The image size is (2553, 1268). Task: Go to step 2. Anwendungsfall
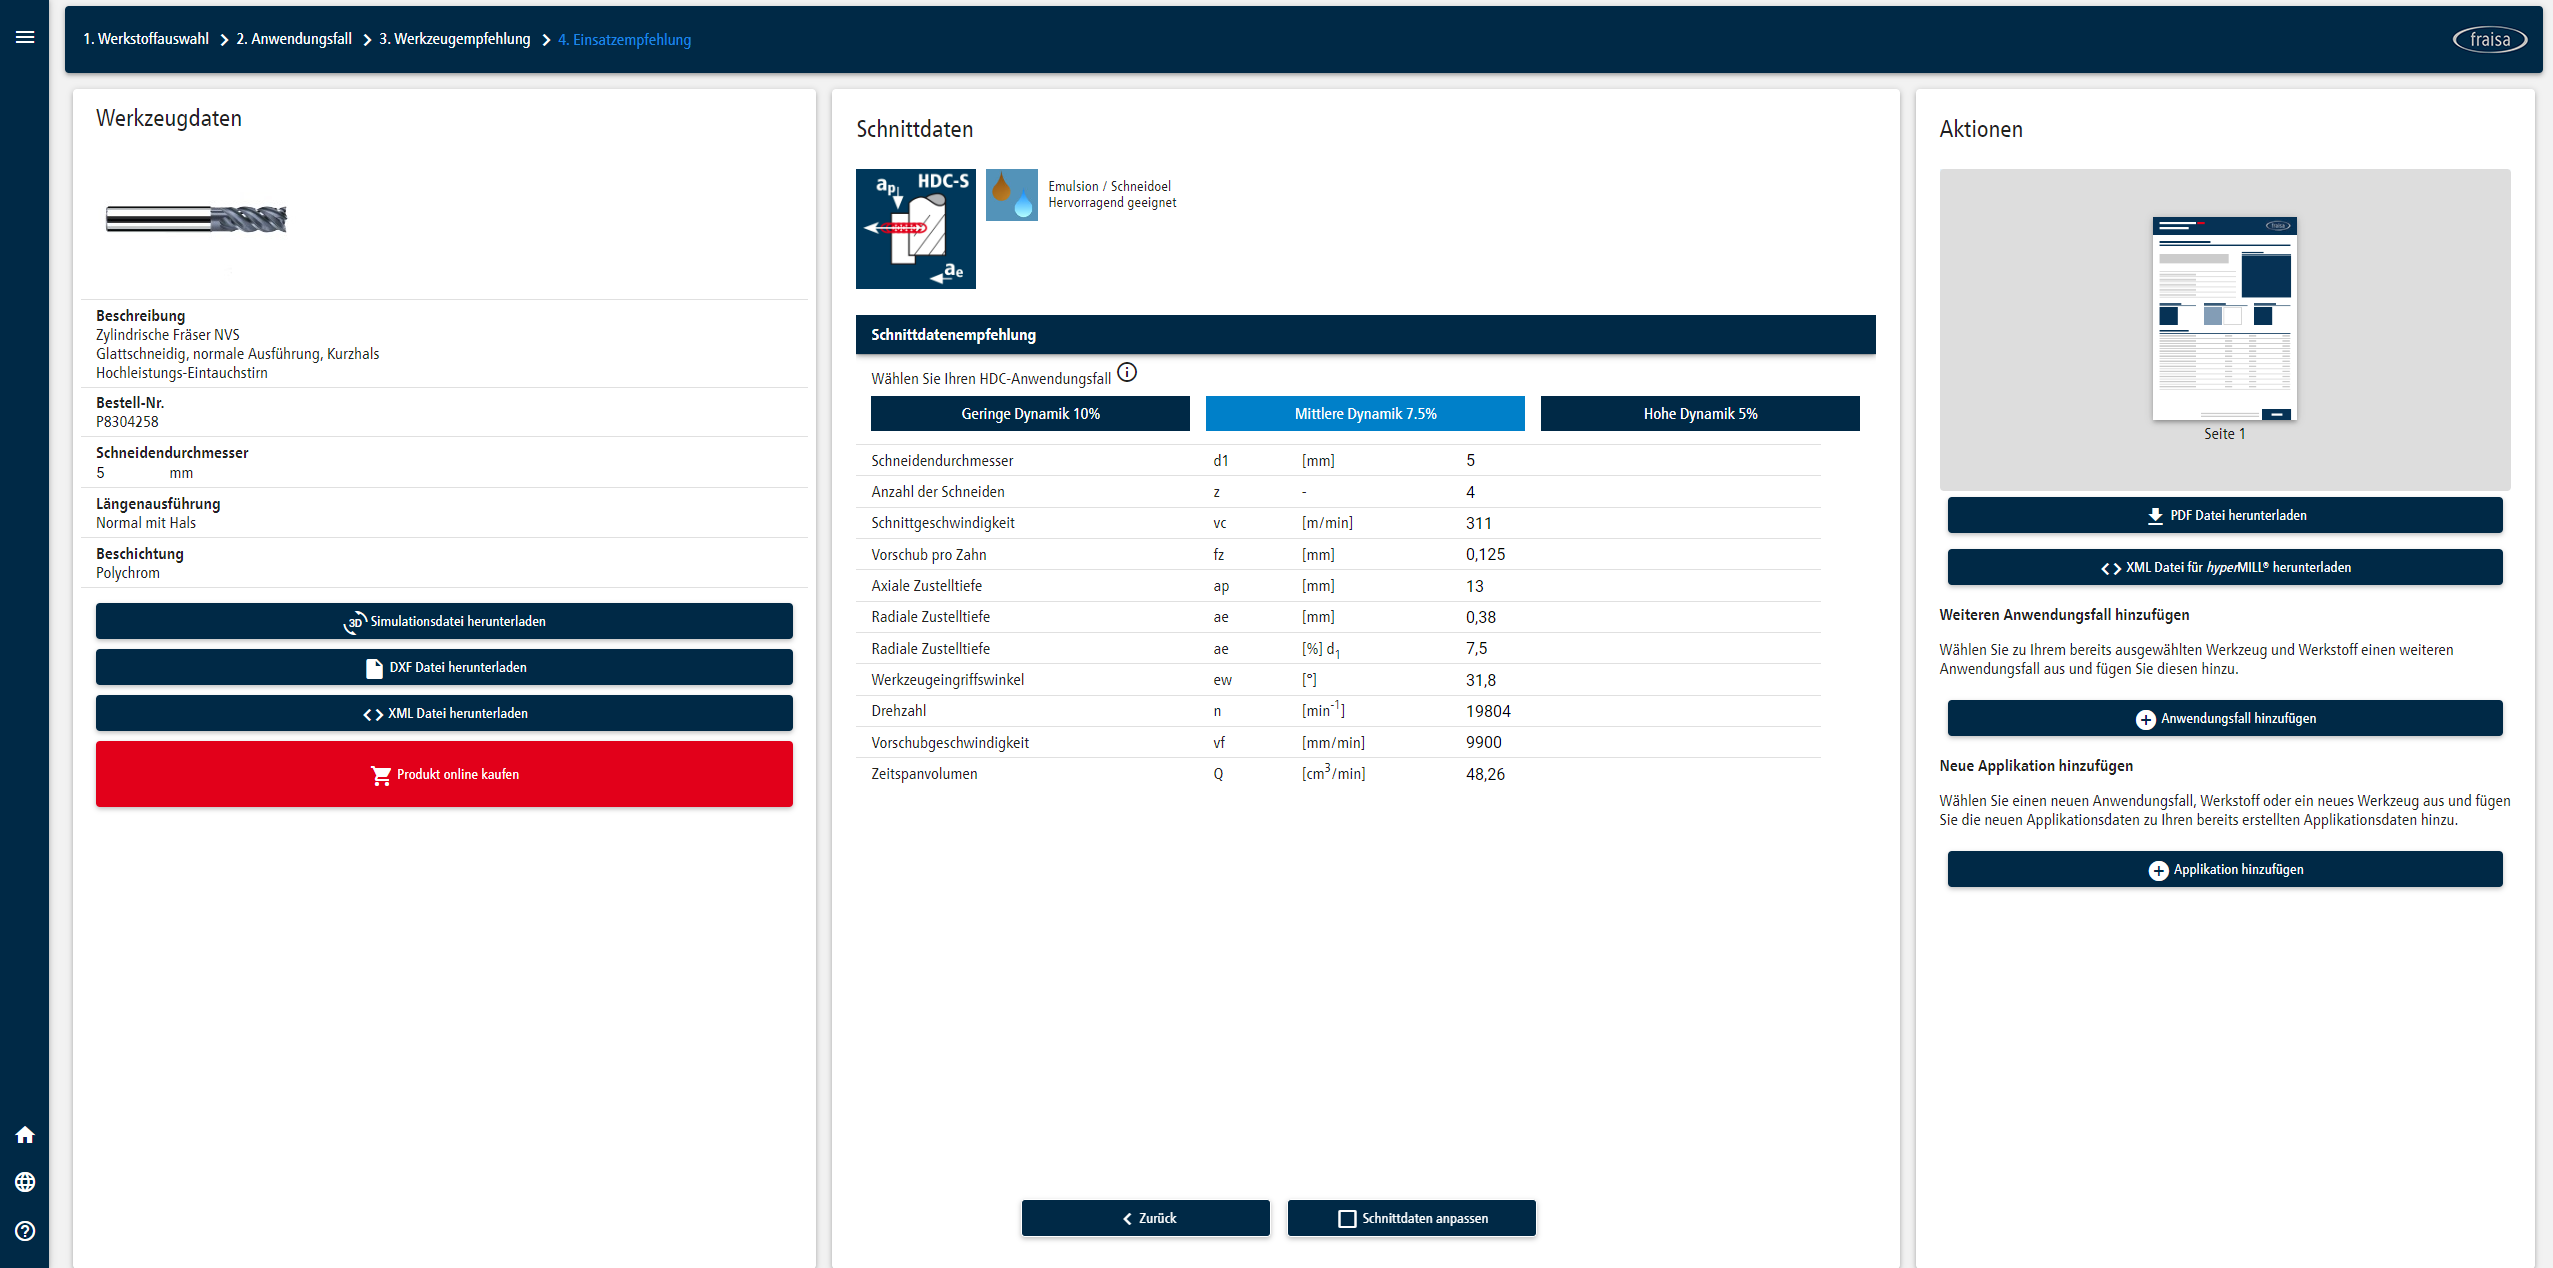pyautogui.click(x=294, y=39)
